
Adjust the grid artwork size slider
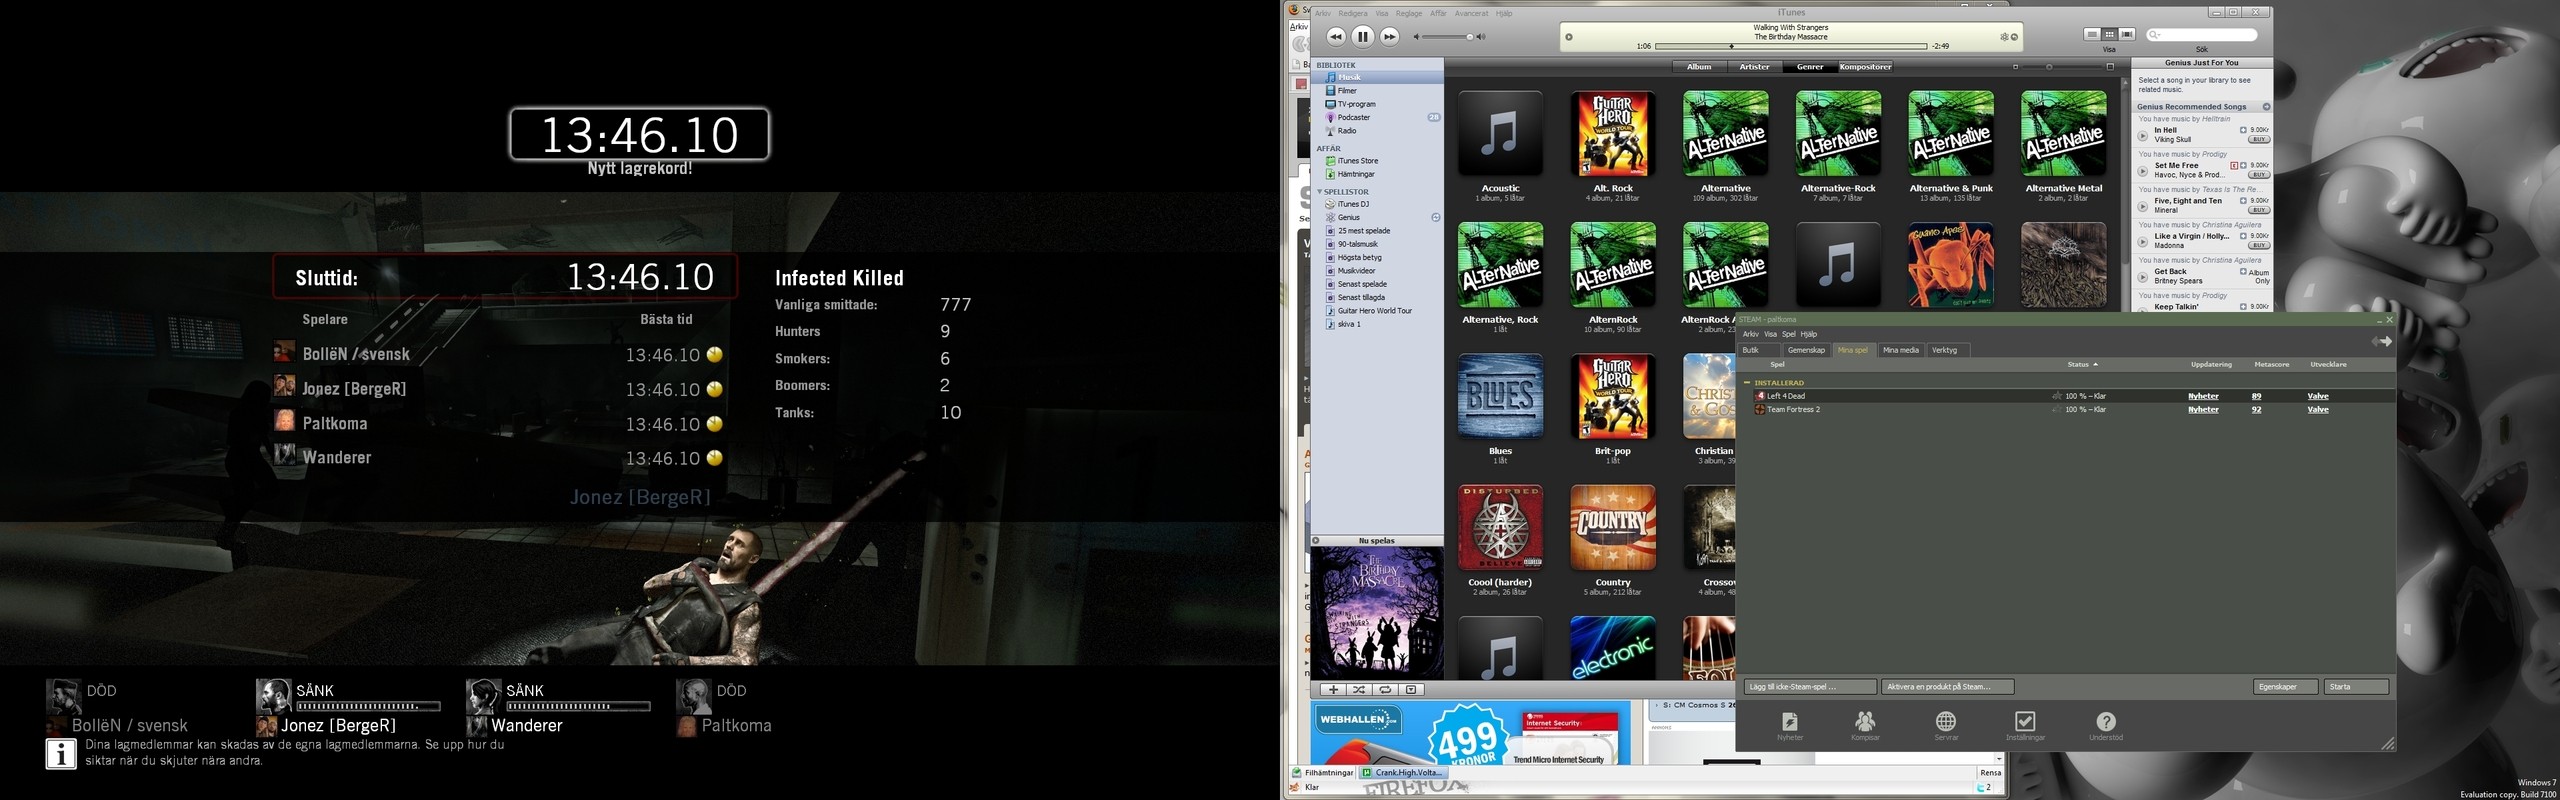[2062, 67]
